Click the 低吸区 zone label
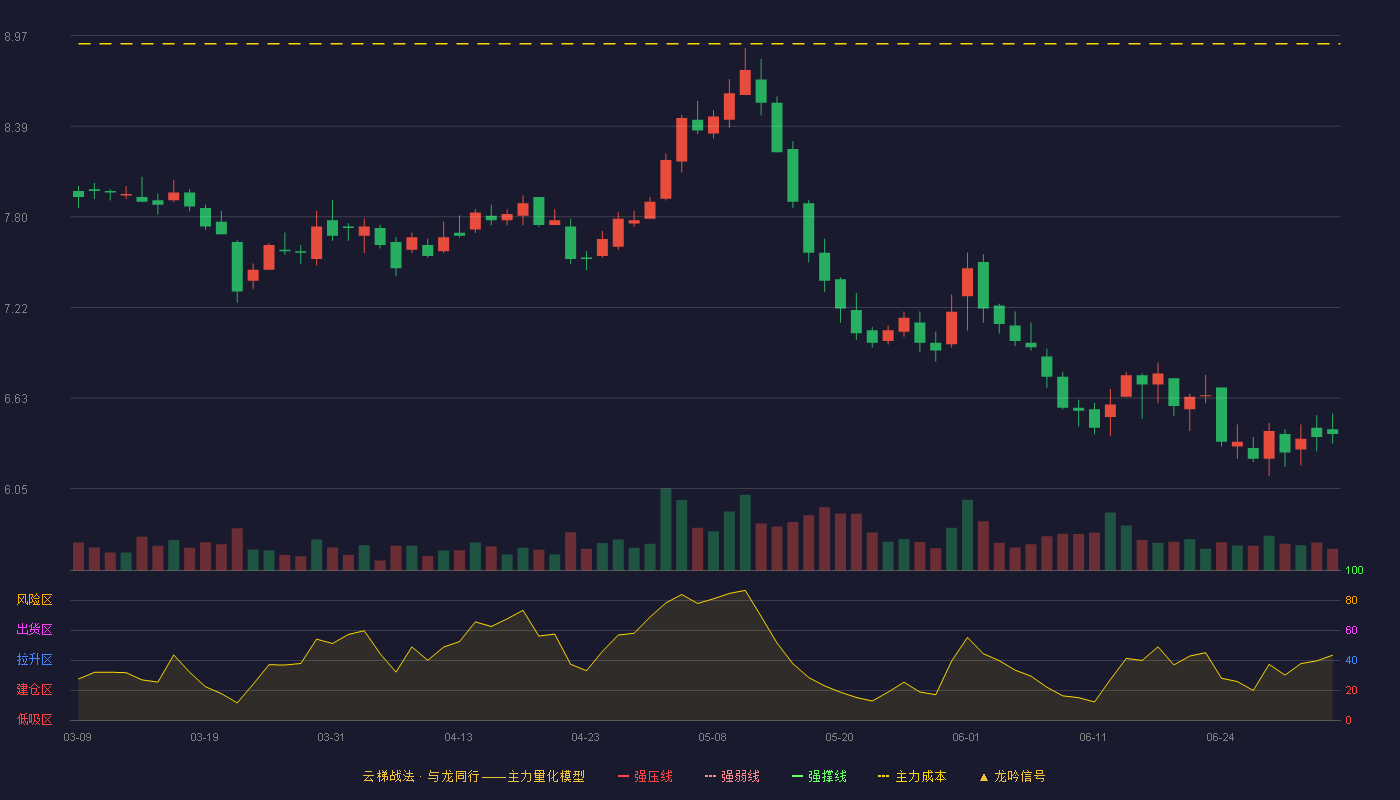1400x800 pixels. (x=34, y=719)
